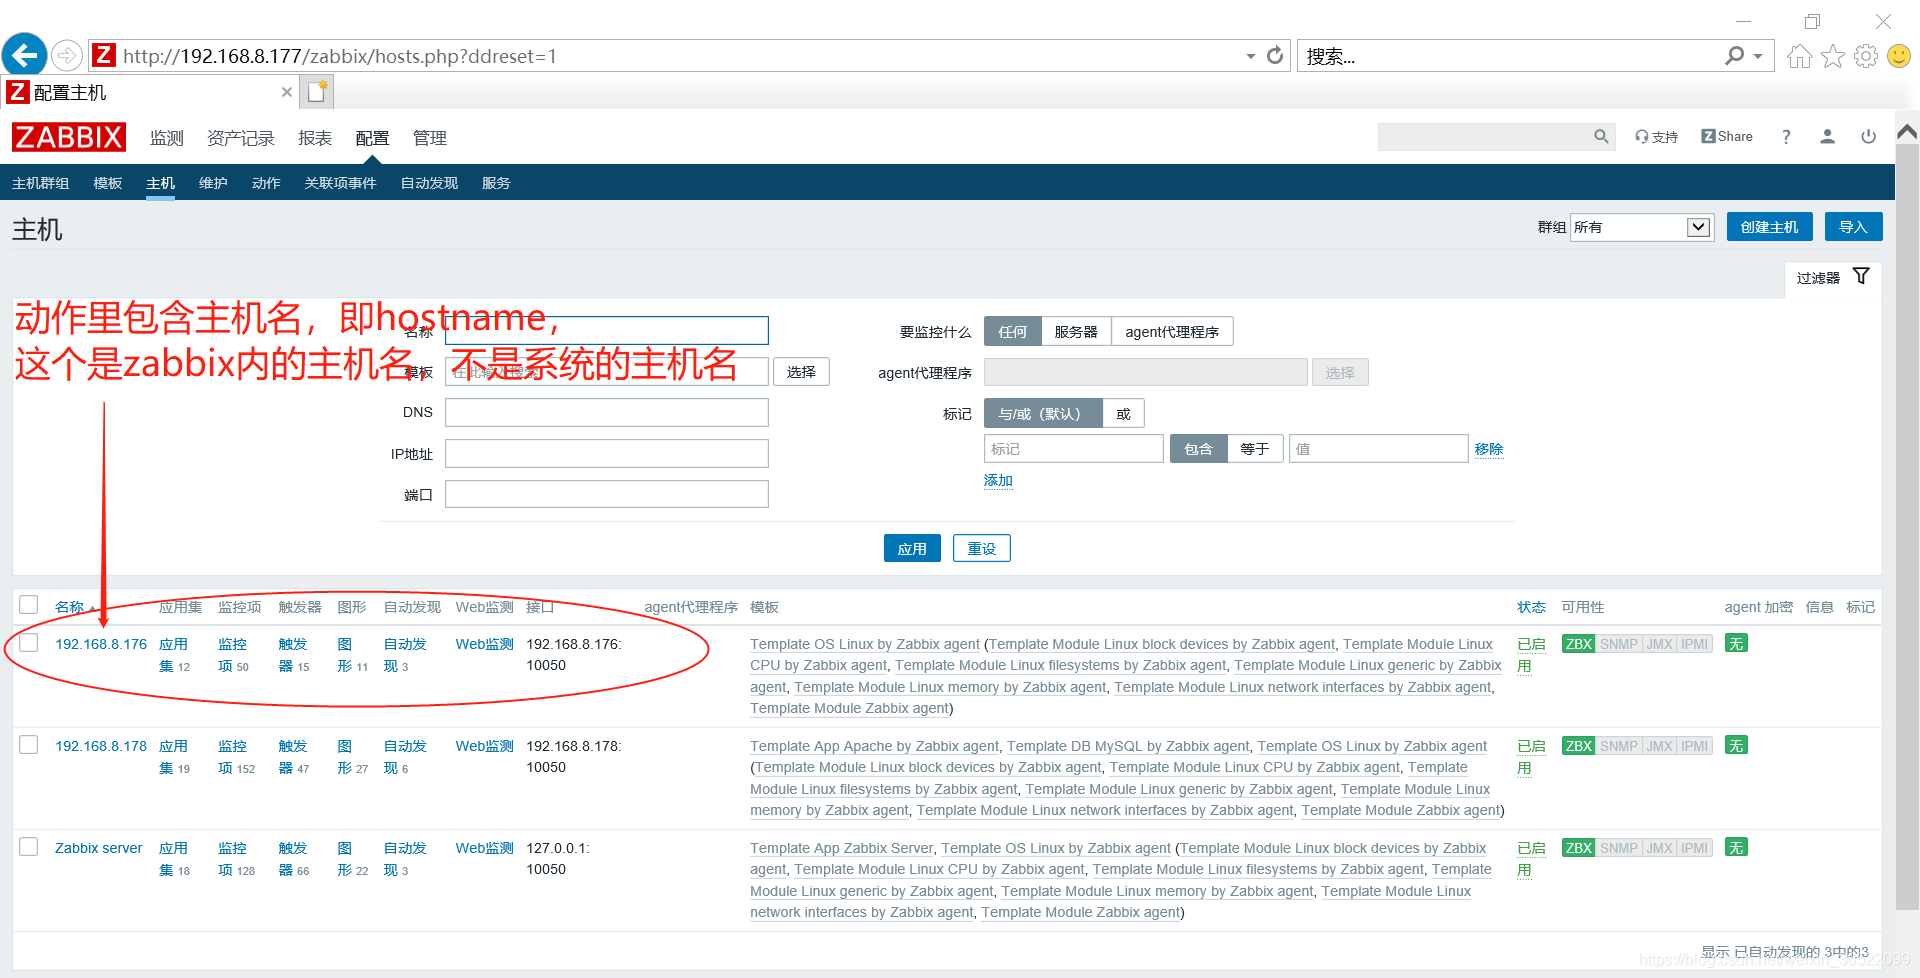Select 与/或 (默认) tag mode
Viewport: 1920px width, 978px height.
click(1043, 413)
